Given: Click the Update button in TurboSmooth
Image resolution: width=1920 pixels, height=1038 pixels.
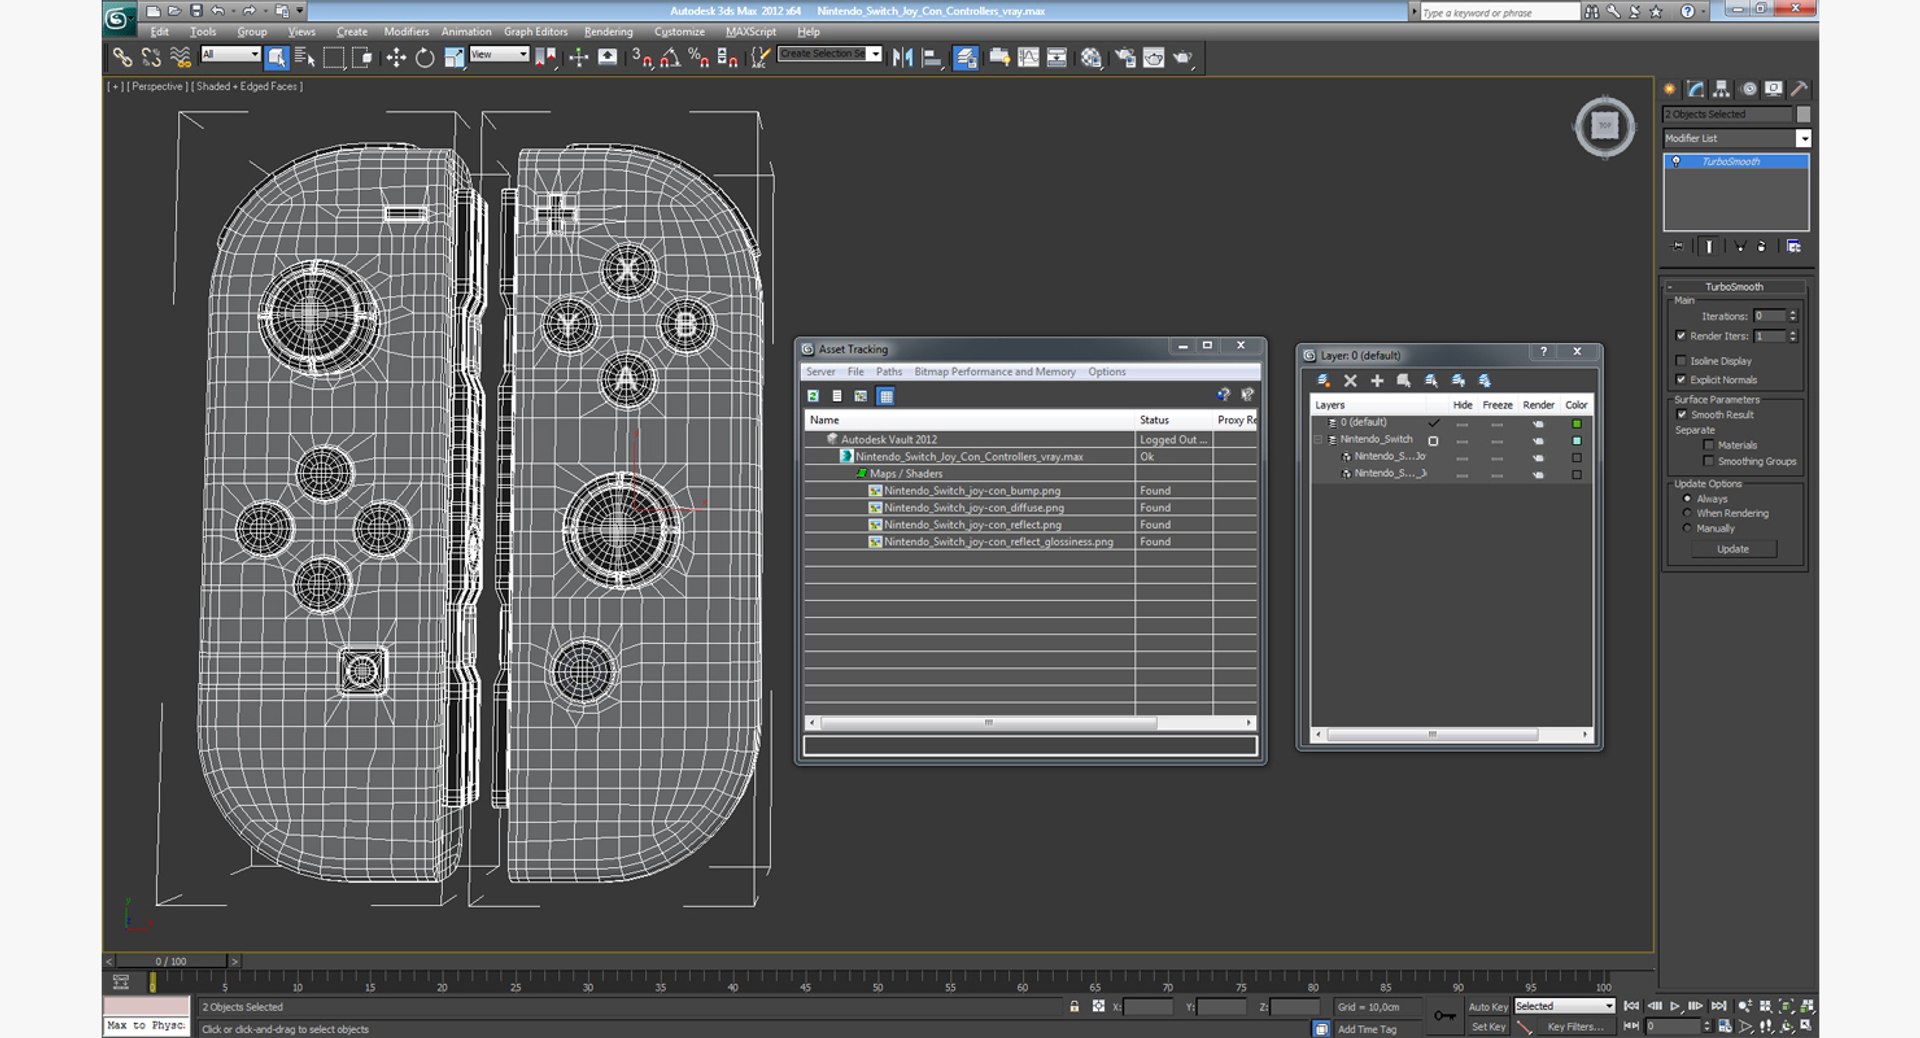Looking at the screenshot, I should tap(1733, 549).
